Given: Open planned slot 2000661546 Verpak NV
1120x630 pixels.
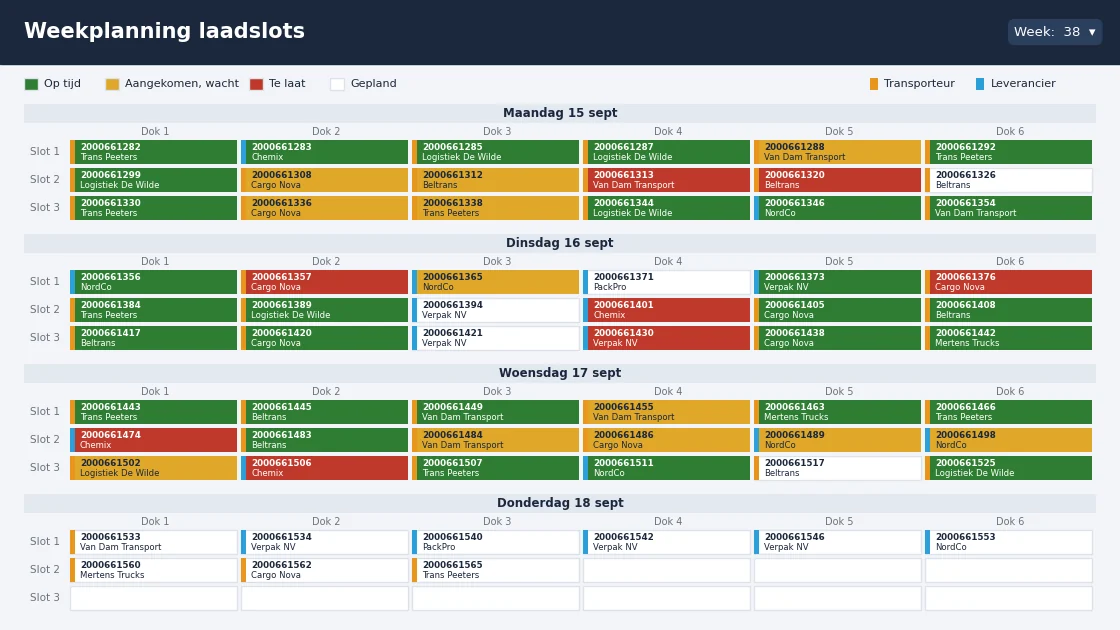Looking at the screenshot, I should [x=838, y=542].
